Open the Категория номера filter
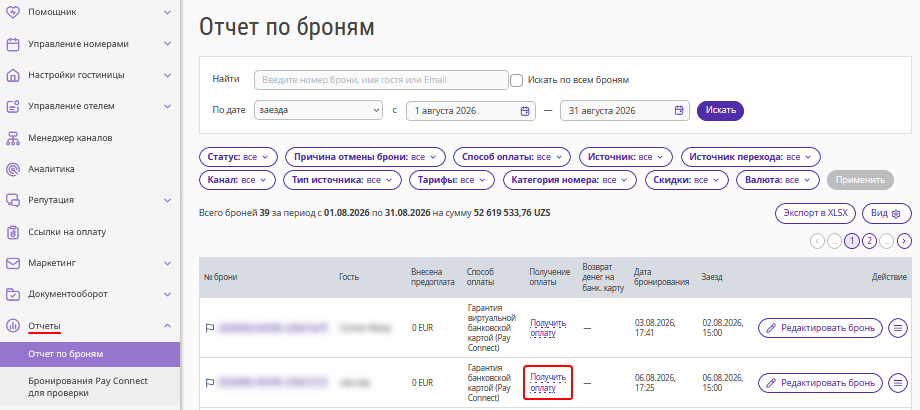The image size is (920, 410). 570,180
